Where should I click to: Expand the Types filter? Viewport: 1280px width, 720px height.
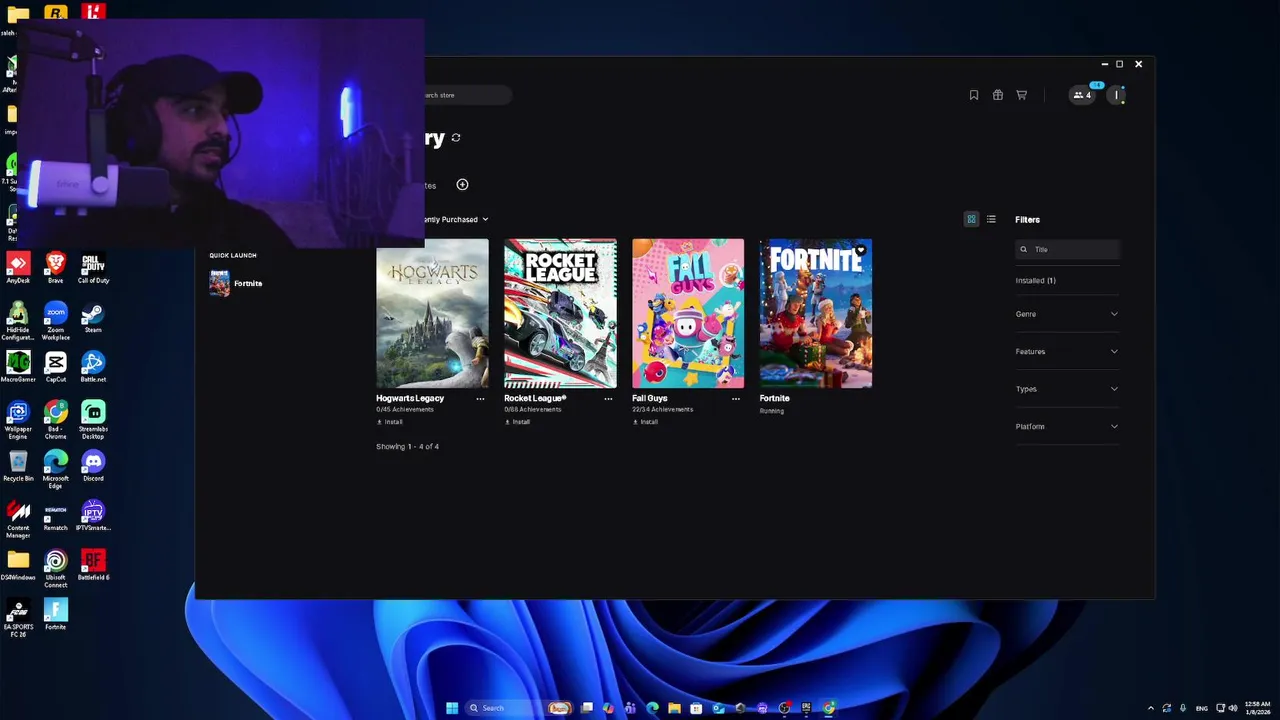pos(1067,389)
